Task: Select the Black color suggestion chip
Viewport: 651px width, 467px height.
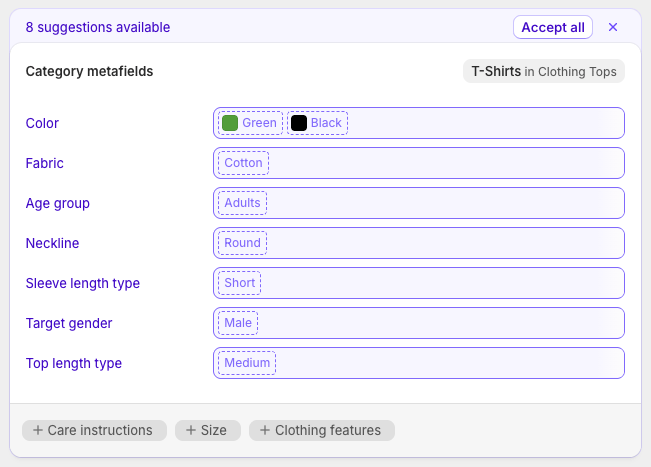Action: [317, 123]
